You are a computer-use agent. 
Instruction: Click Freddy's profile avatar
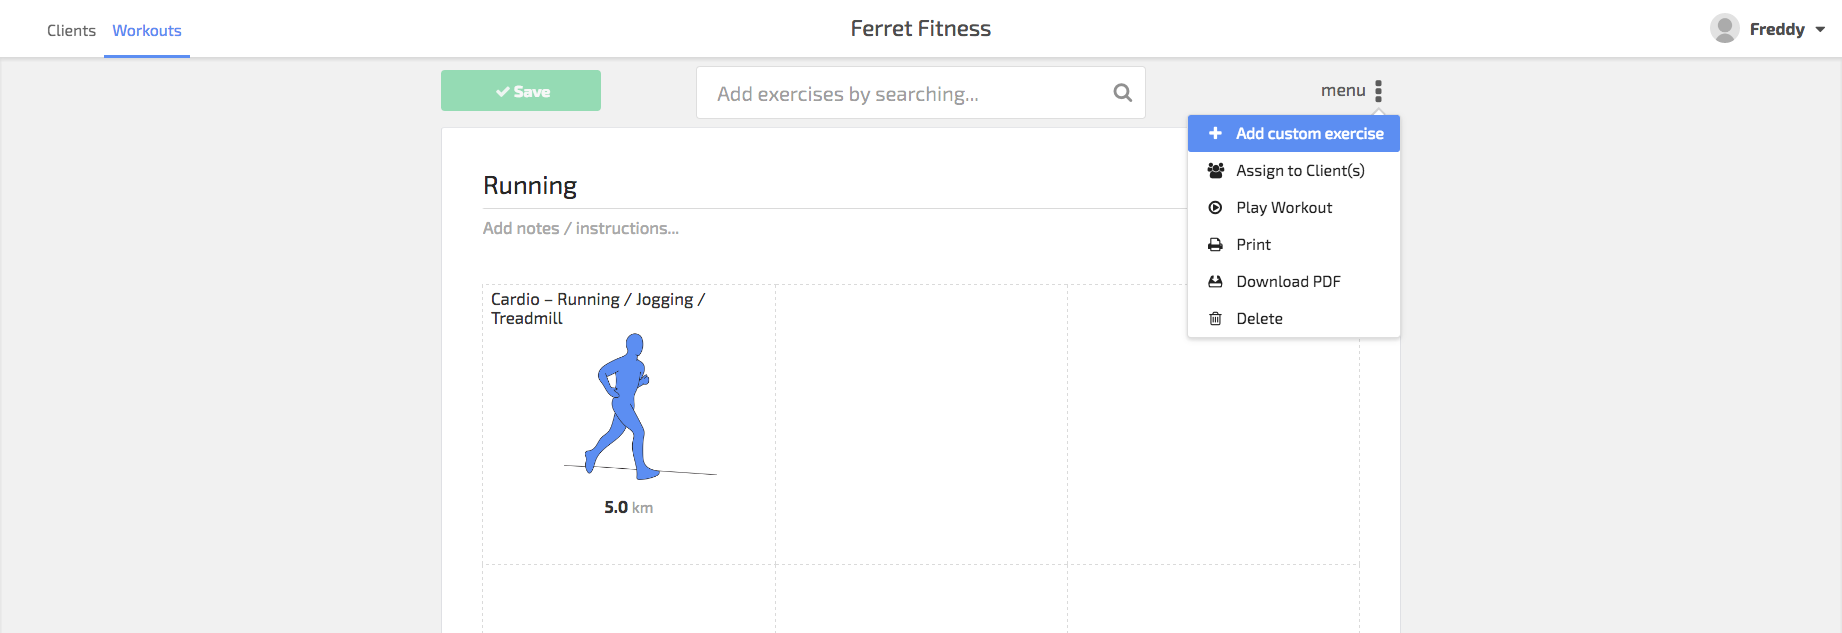1724,29
